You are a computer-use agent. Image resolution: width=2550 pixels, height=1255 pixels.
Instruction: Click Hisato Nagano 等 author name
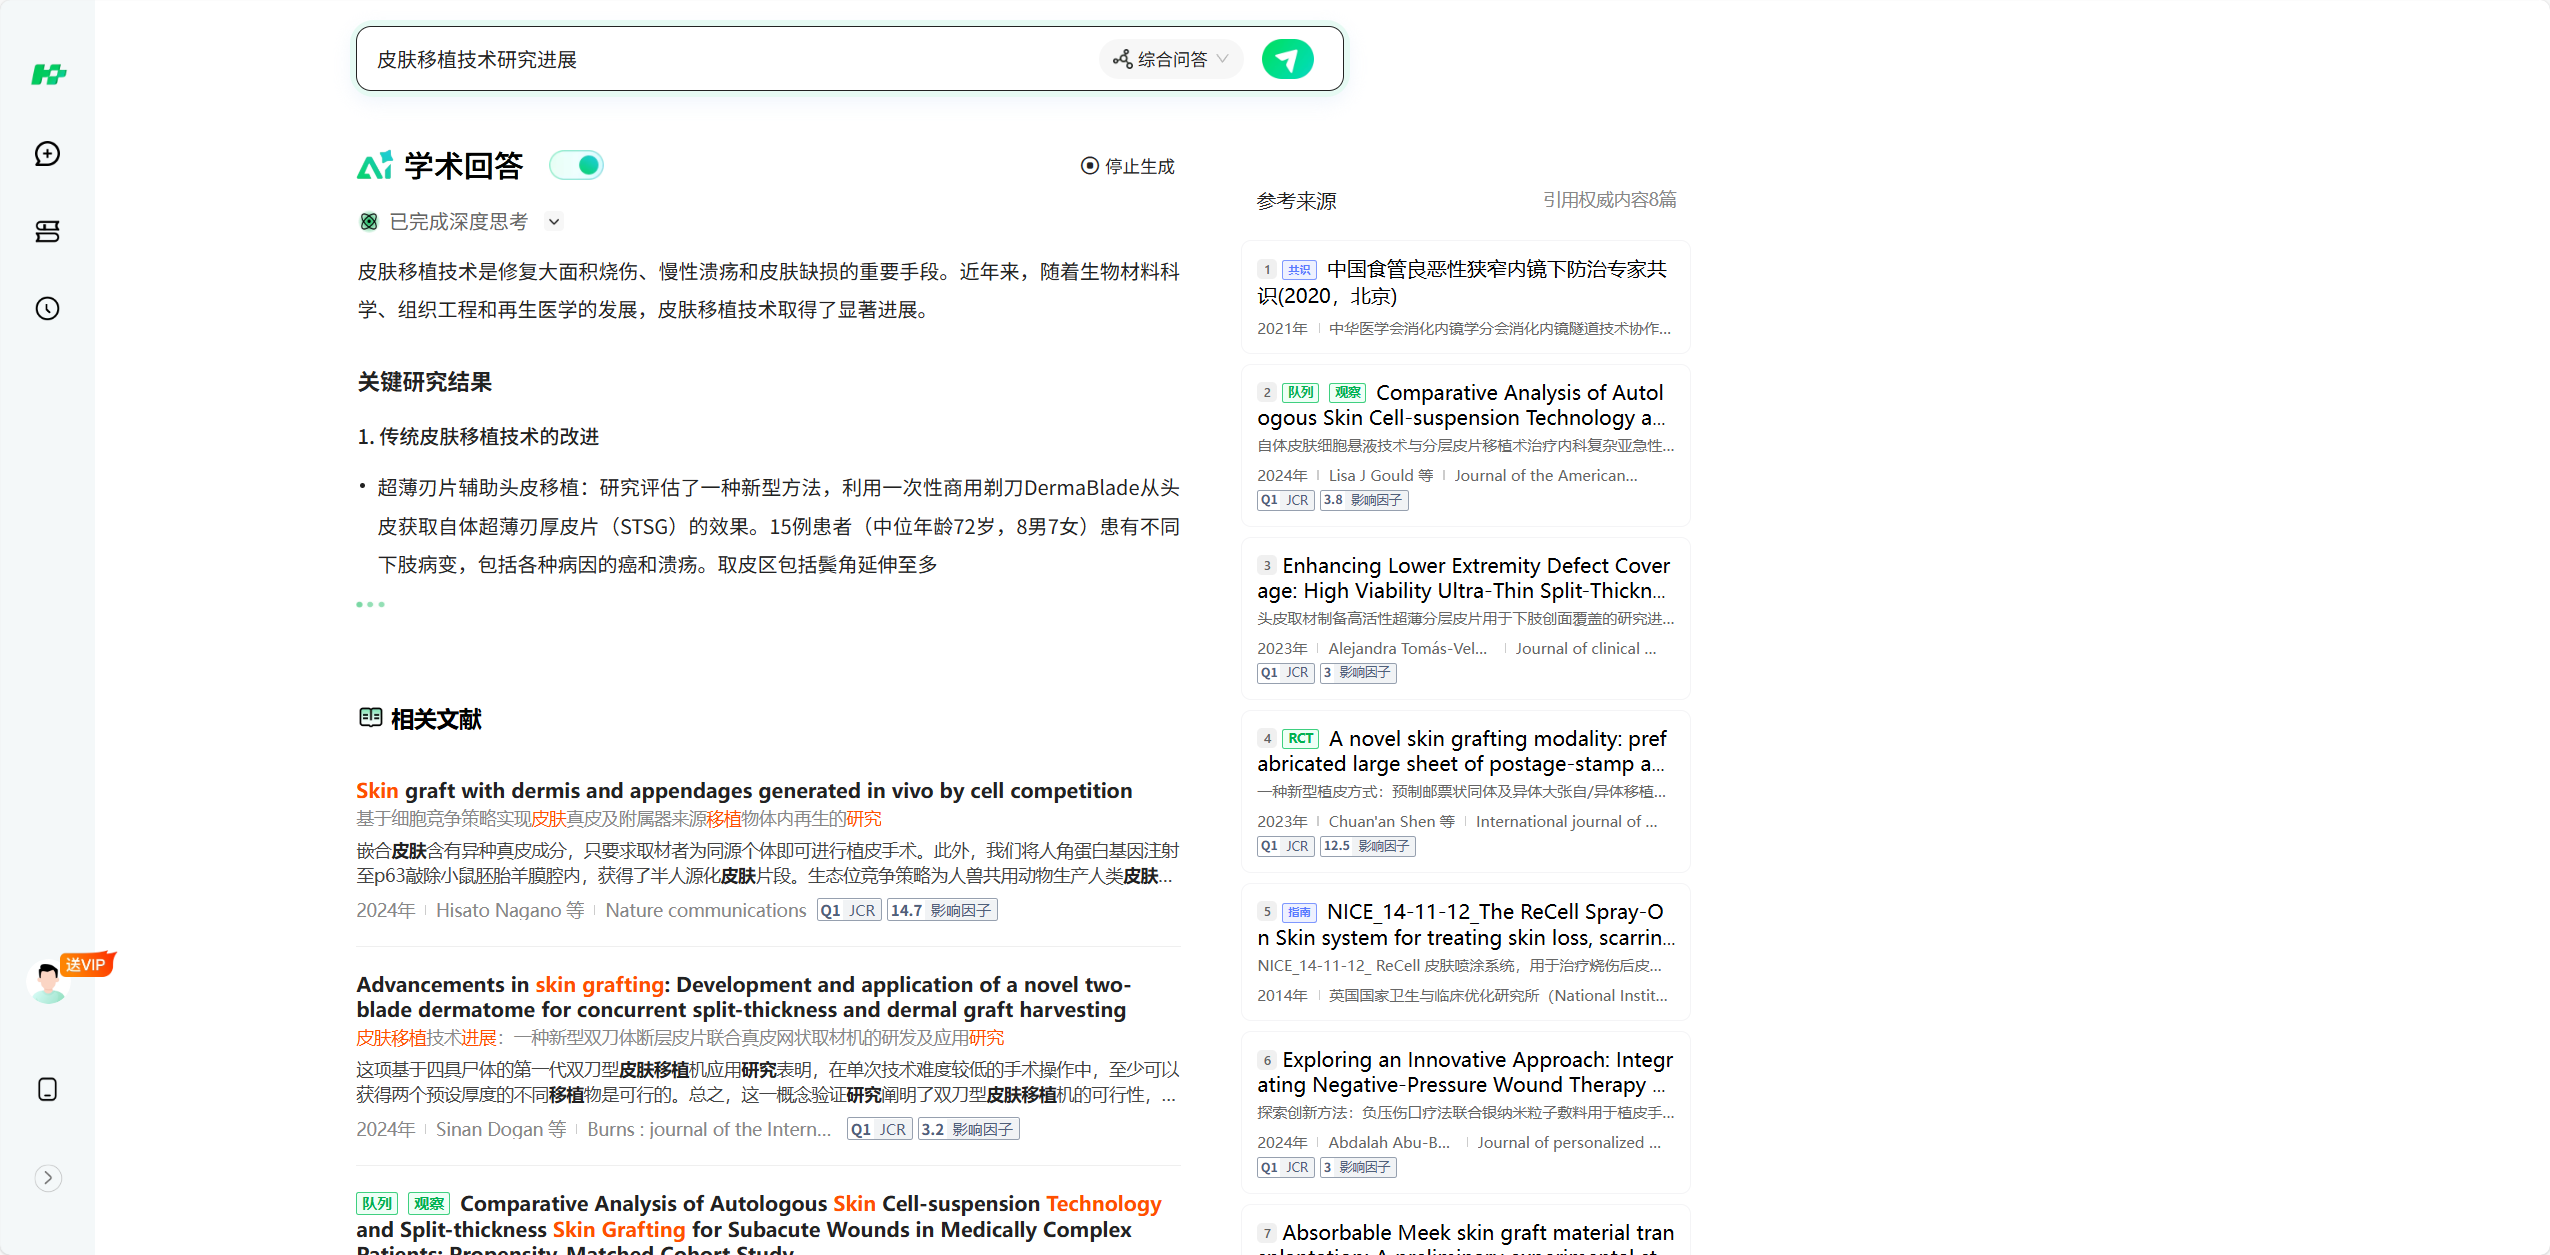[510, 910]
